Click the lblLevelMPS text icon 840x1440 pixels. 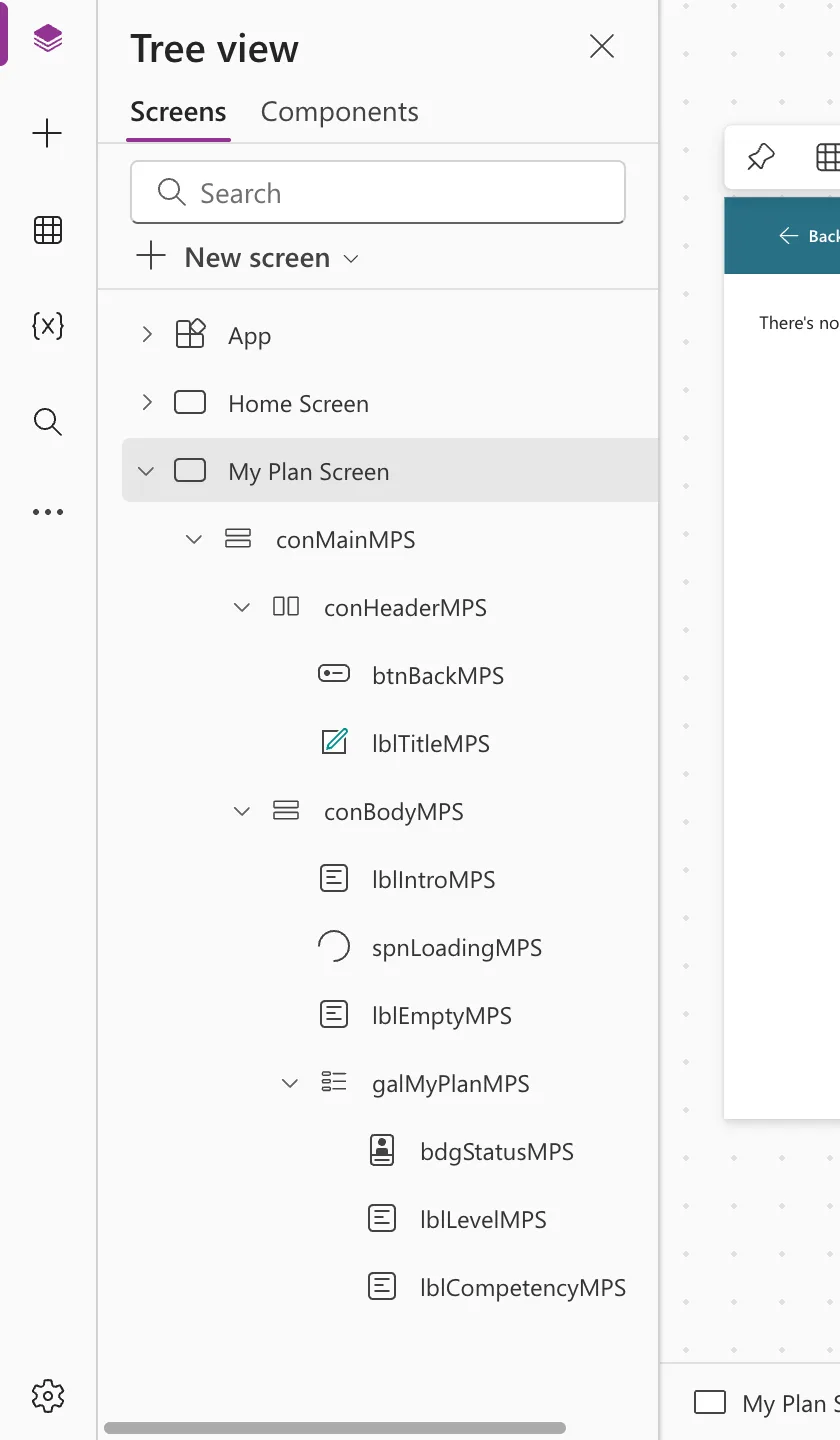[x=382, y=1218]
